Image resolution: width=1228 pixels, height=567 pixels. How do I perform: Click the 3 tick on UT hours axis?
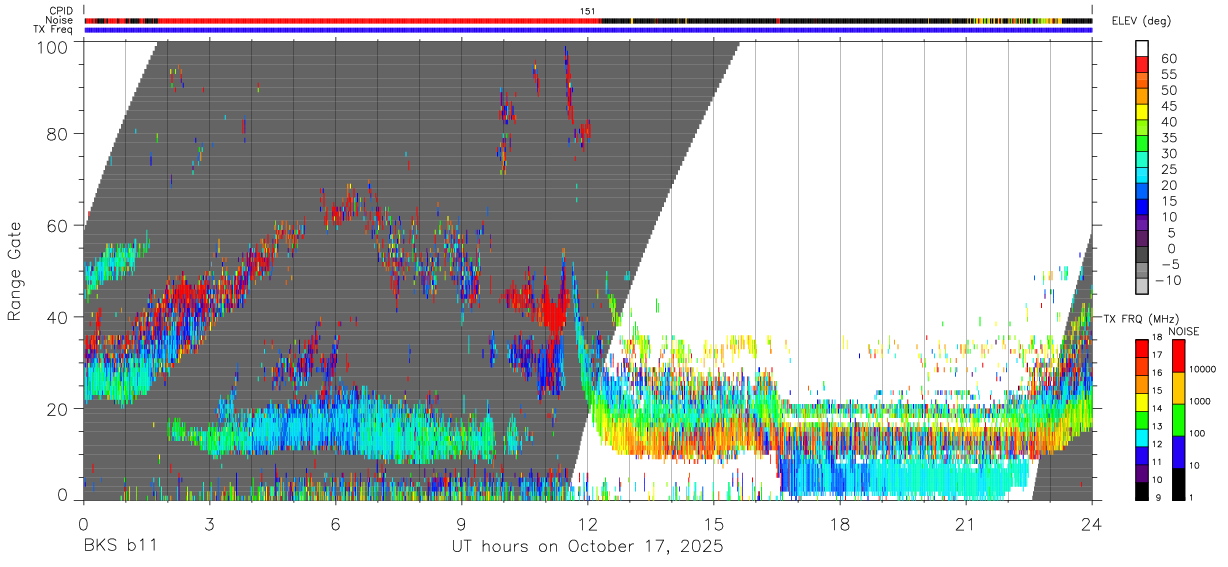(x=209, y=523)
